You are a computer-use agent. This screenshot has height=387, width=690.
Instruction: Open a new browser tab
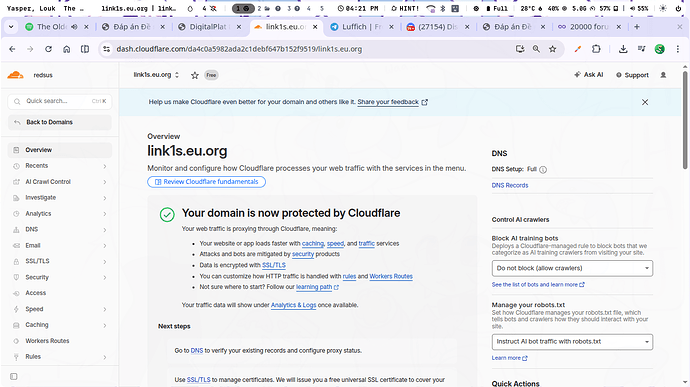(637, 27)
